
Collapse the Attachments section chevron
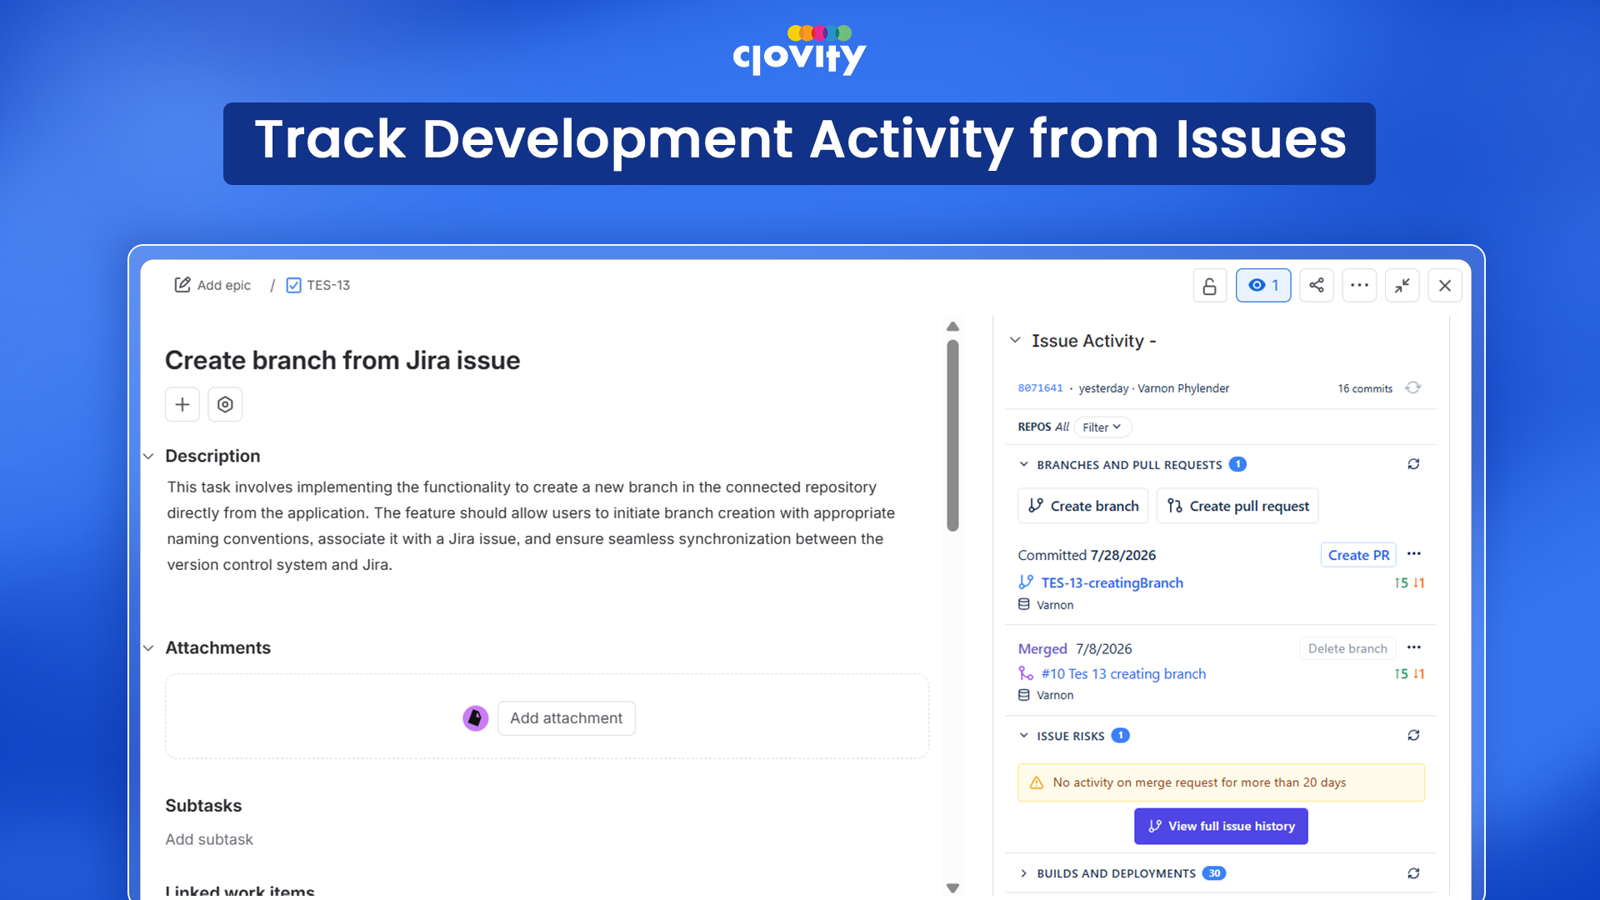click(x=149, y=648)
